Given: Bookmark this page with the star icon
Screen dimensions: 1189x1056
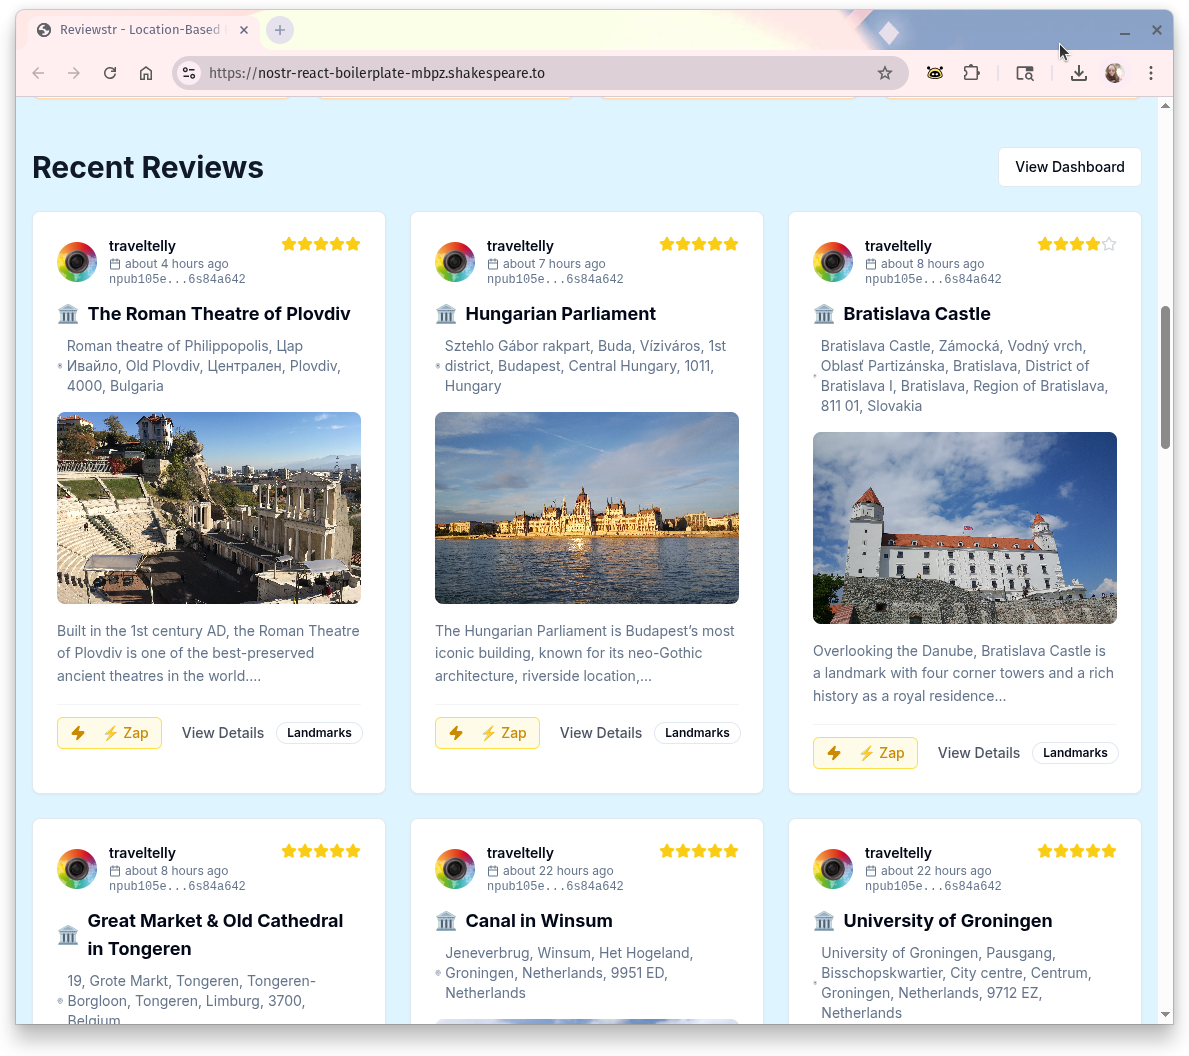Looking at the screenshot, I should click(884, 73).
